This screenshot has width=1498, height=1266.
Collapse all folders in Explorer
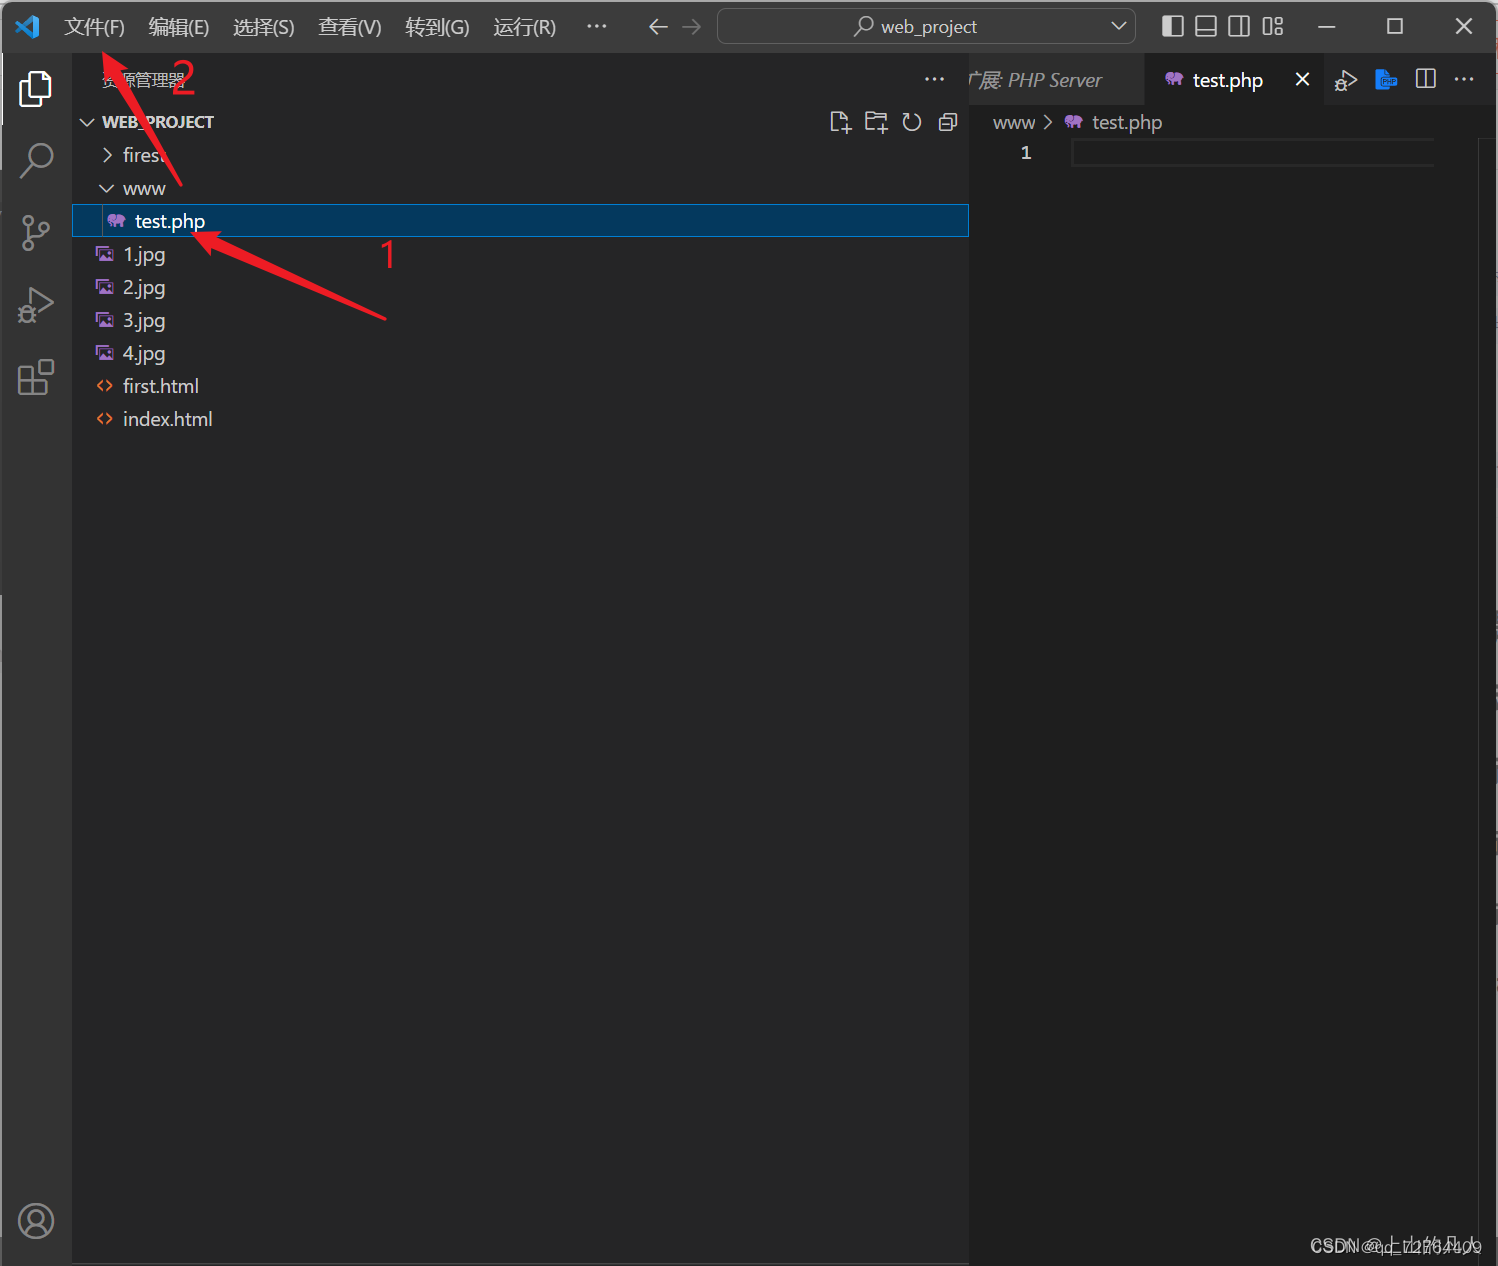pos(948,122)
